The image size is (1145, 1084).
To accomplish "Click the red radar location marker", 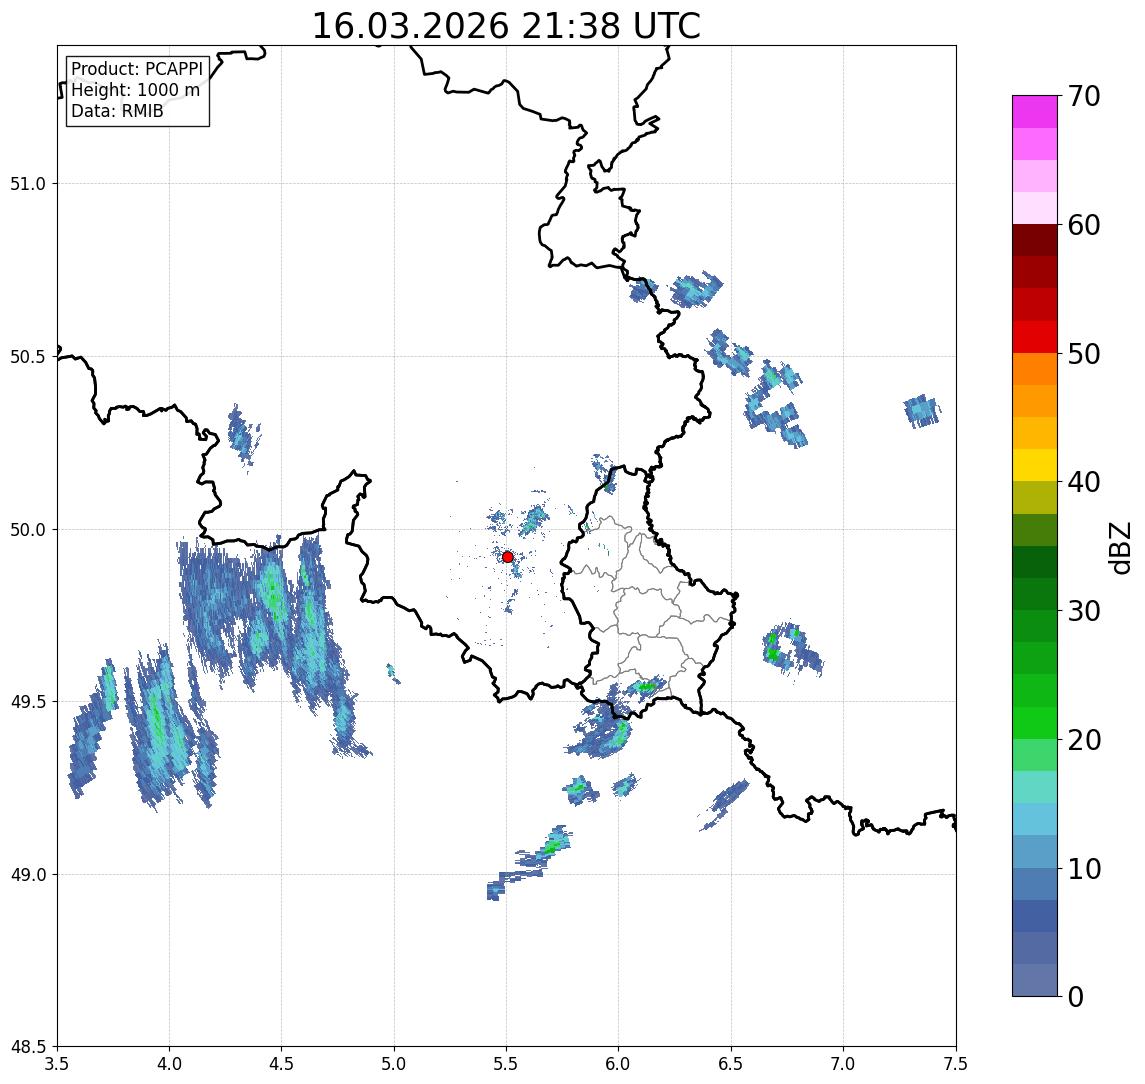I will [x=508, y=557].
